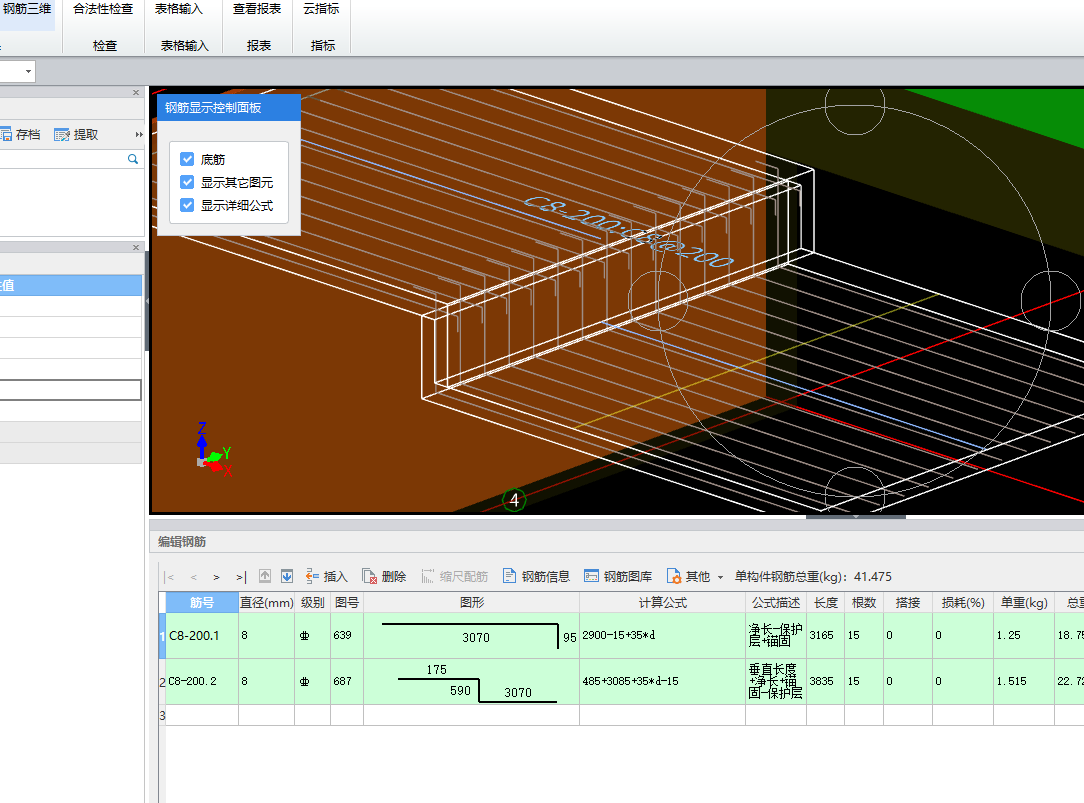Click the 提取 extract icon
This screenshot has width=1084, height=803.
(x=76, y=135)
